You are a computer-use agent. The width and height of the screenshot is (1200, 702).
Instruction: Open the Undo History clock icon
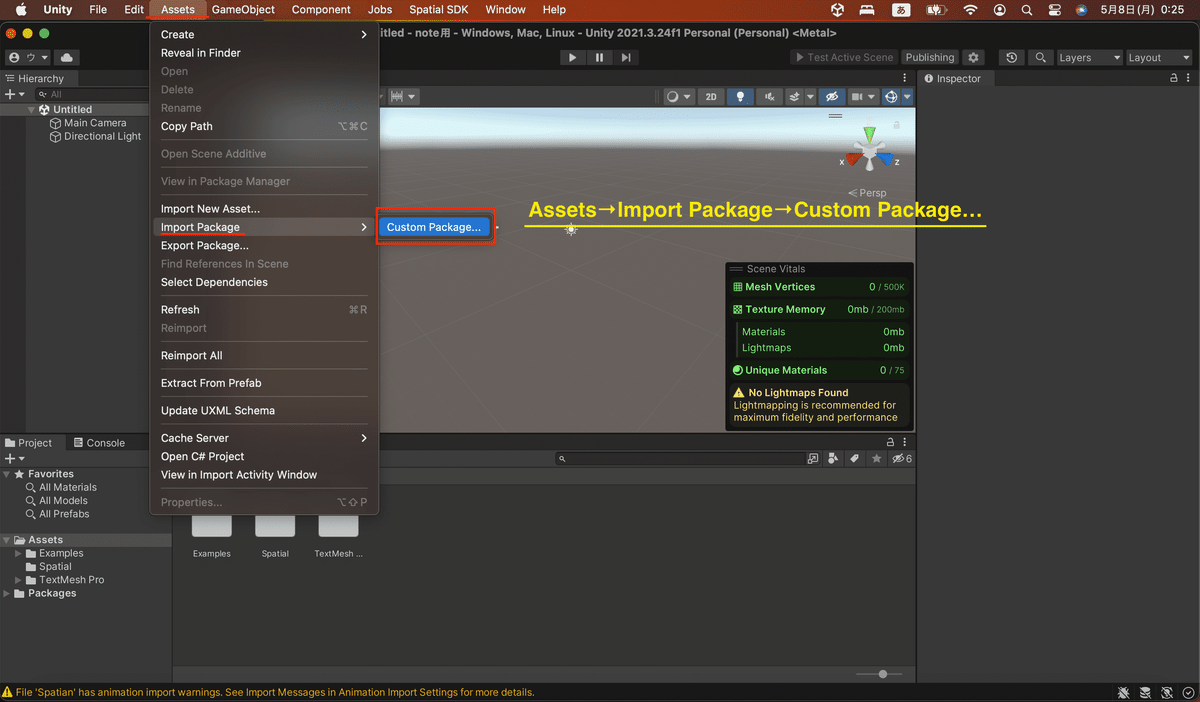1012,58
